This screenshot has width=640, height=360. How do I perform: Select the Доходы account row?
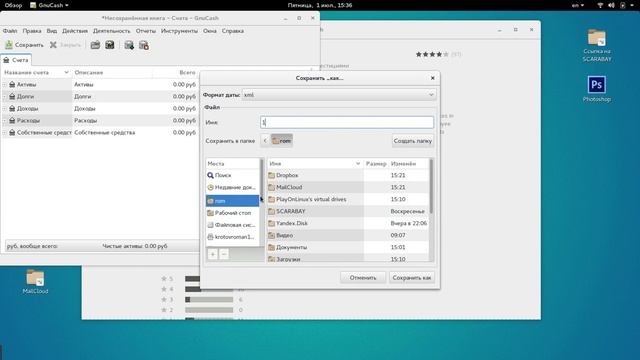pos(100,109)
